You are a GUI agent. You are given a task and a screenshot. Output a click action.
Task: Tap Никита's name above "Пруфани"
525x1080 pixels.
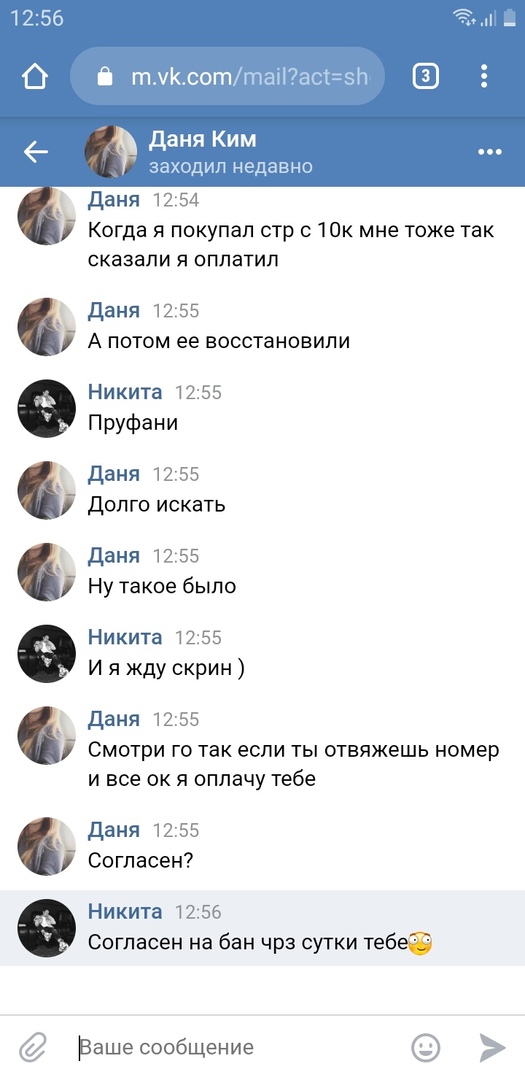(125, 392)
